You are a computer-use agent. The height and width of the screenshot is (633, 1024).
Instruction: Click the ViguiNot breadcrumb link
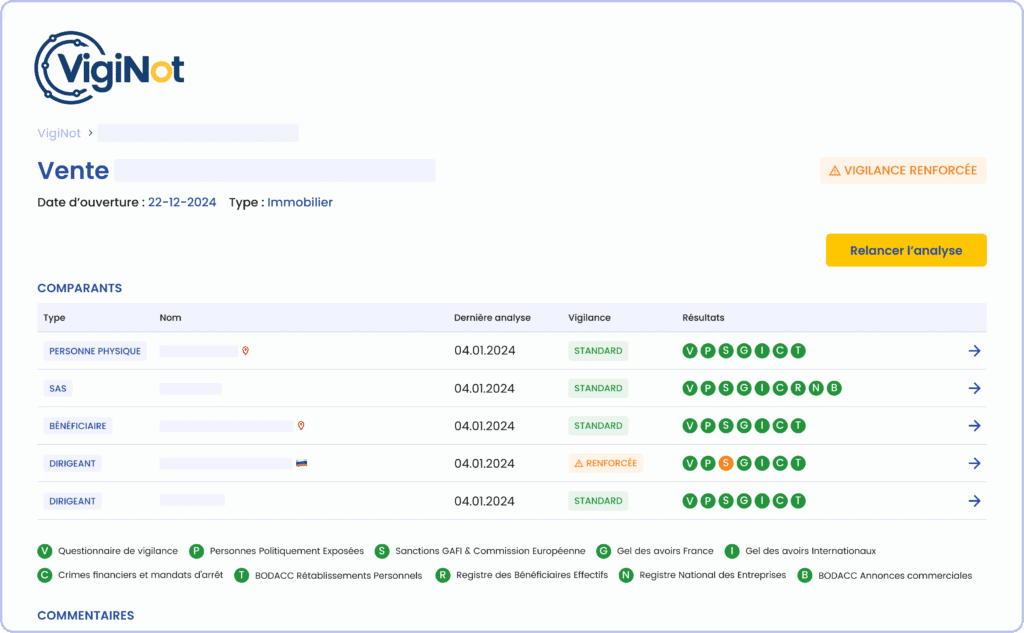59,133
